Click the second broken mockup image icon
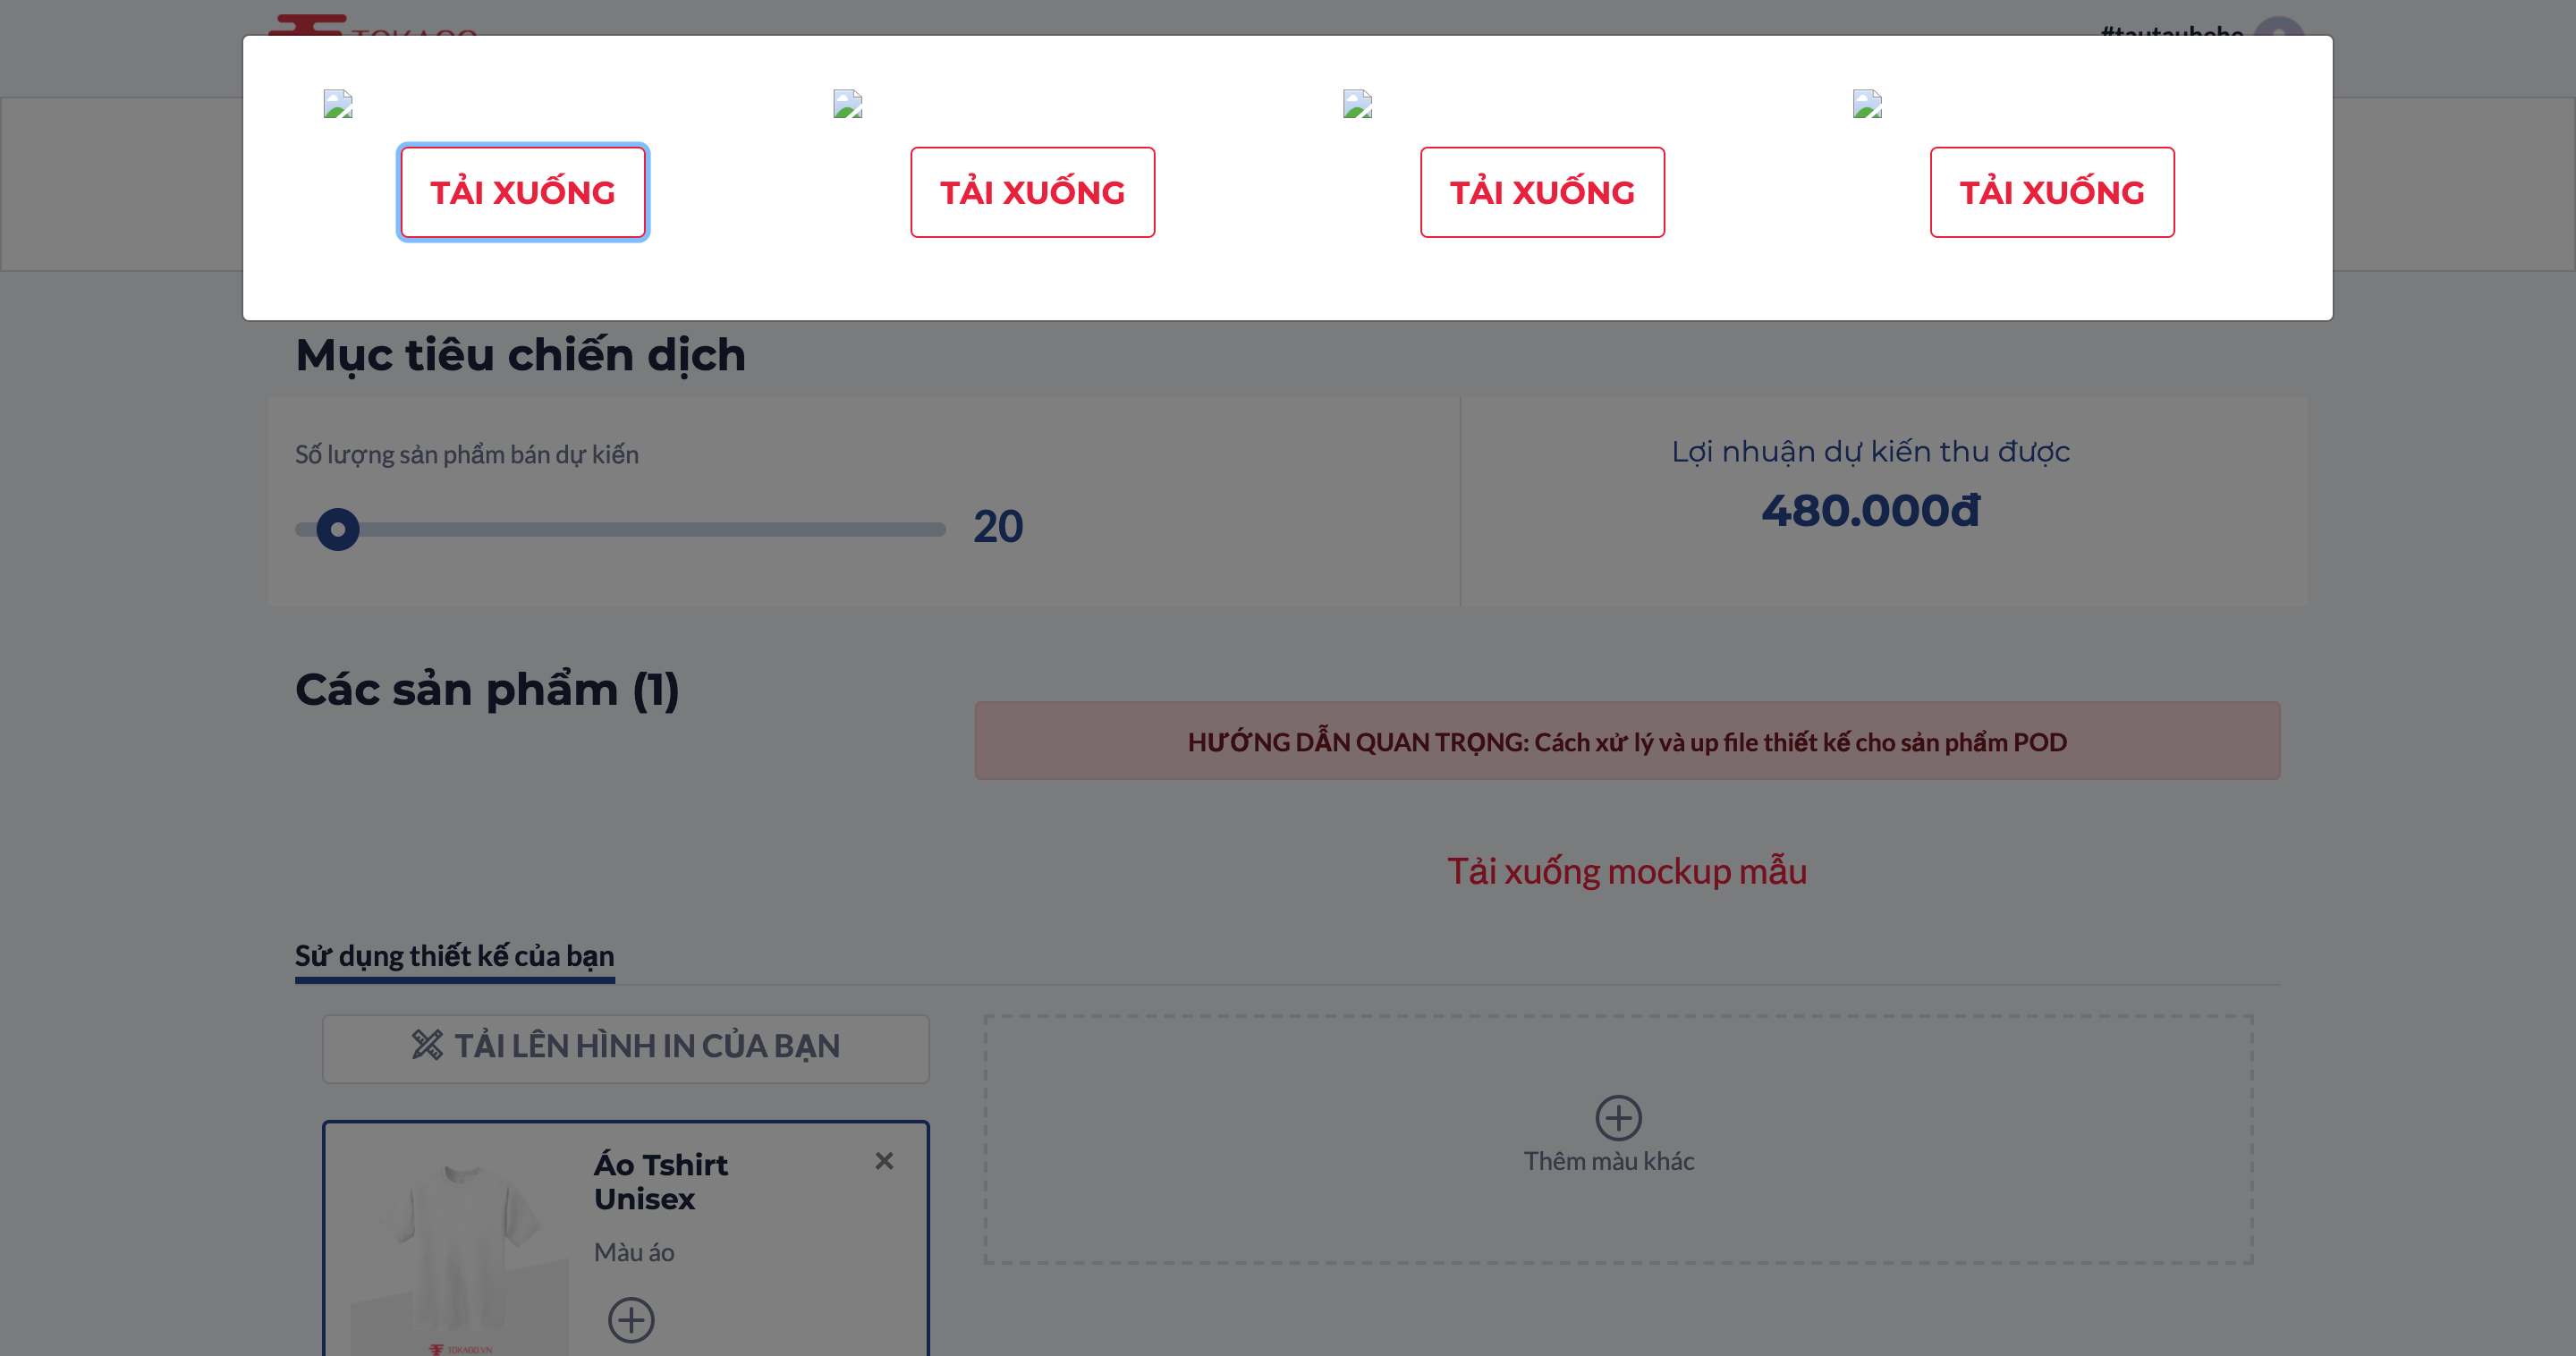The image size is (2576, 1356). [848, 104]
